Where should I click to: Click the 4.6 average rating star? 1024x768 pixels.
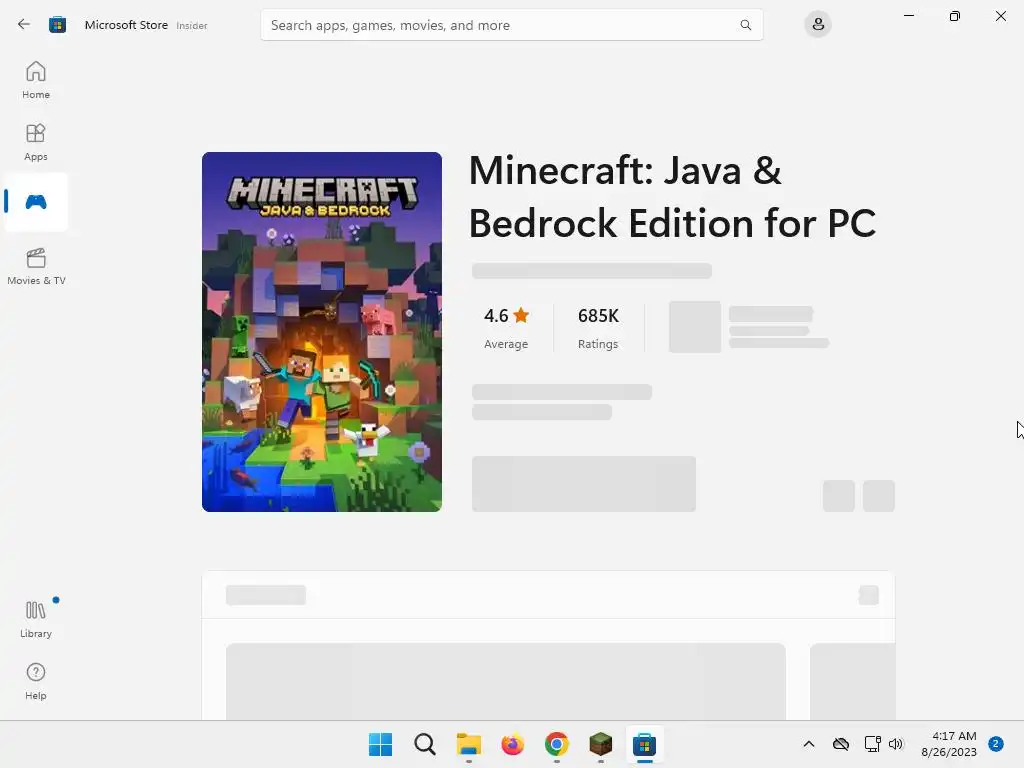[521, 315]
